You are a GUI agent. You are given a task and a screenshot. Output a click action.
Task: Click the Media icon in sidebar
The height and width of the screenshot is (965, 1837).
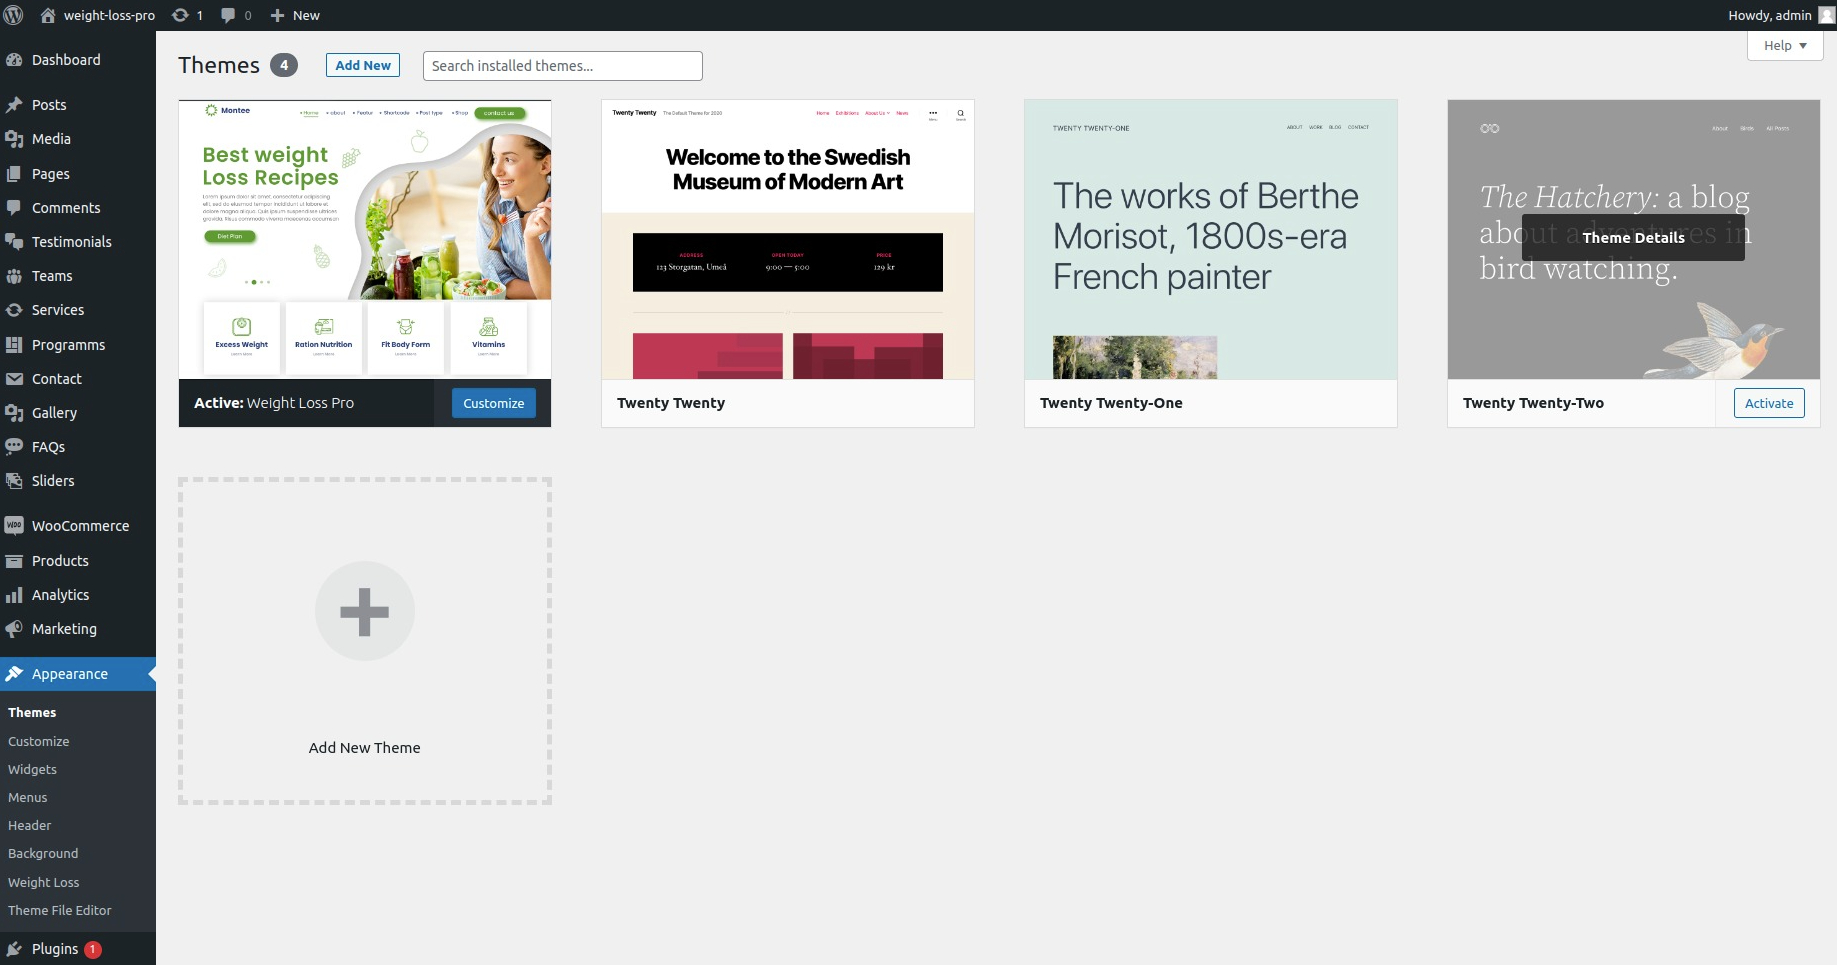[14, 139]
